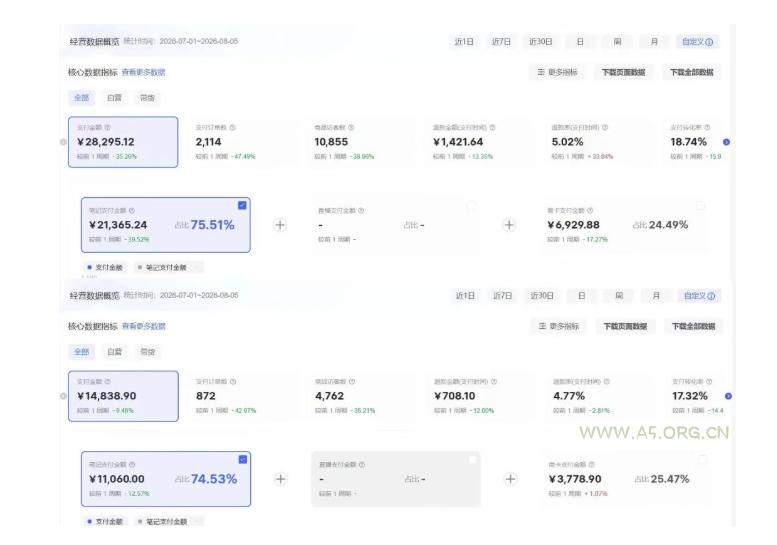Select the 支付金额 ¥28,295.12 metric card

[x=123, y=142]
